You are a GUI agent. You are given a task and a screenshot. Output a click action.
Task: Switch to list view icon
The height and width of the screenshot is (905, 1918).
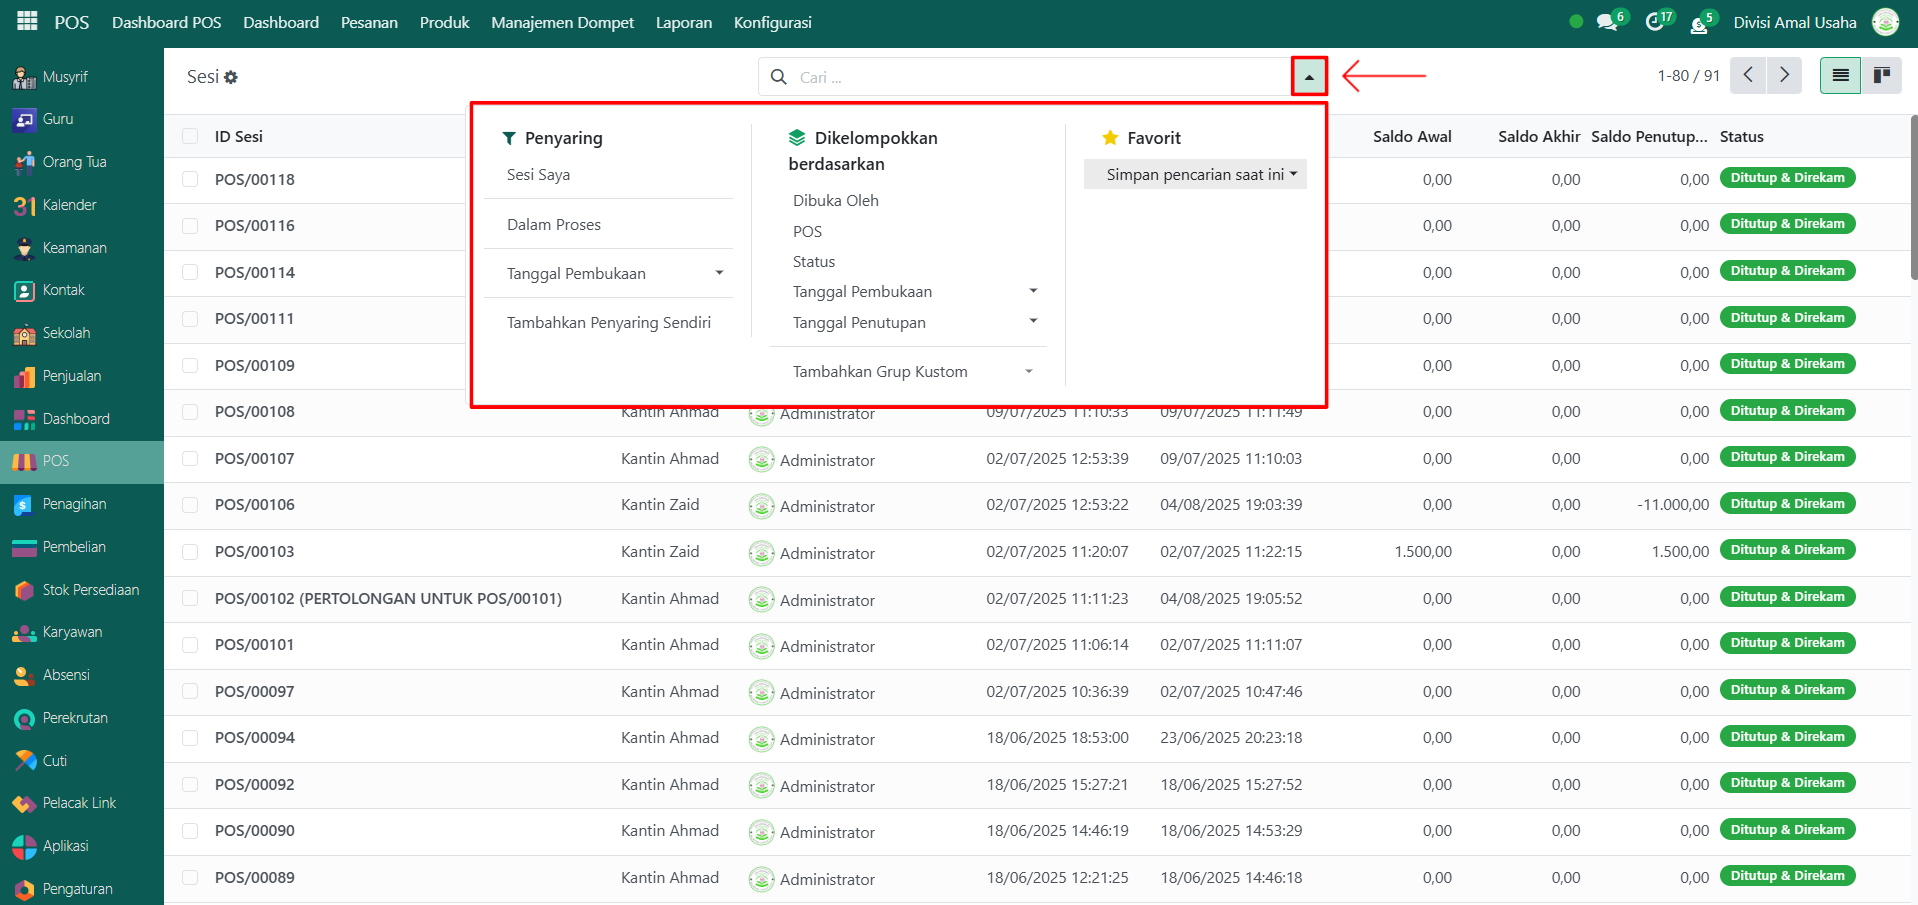pos(1840,75)
